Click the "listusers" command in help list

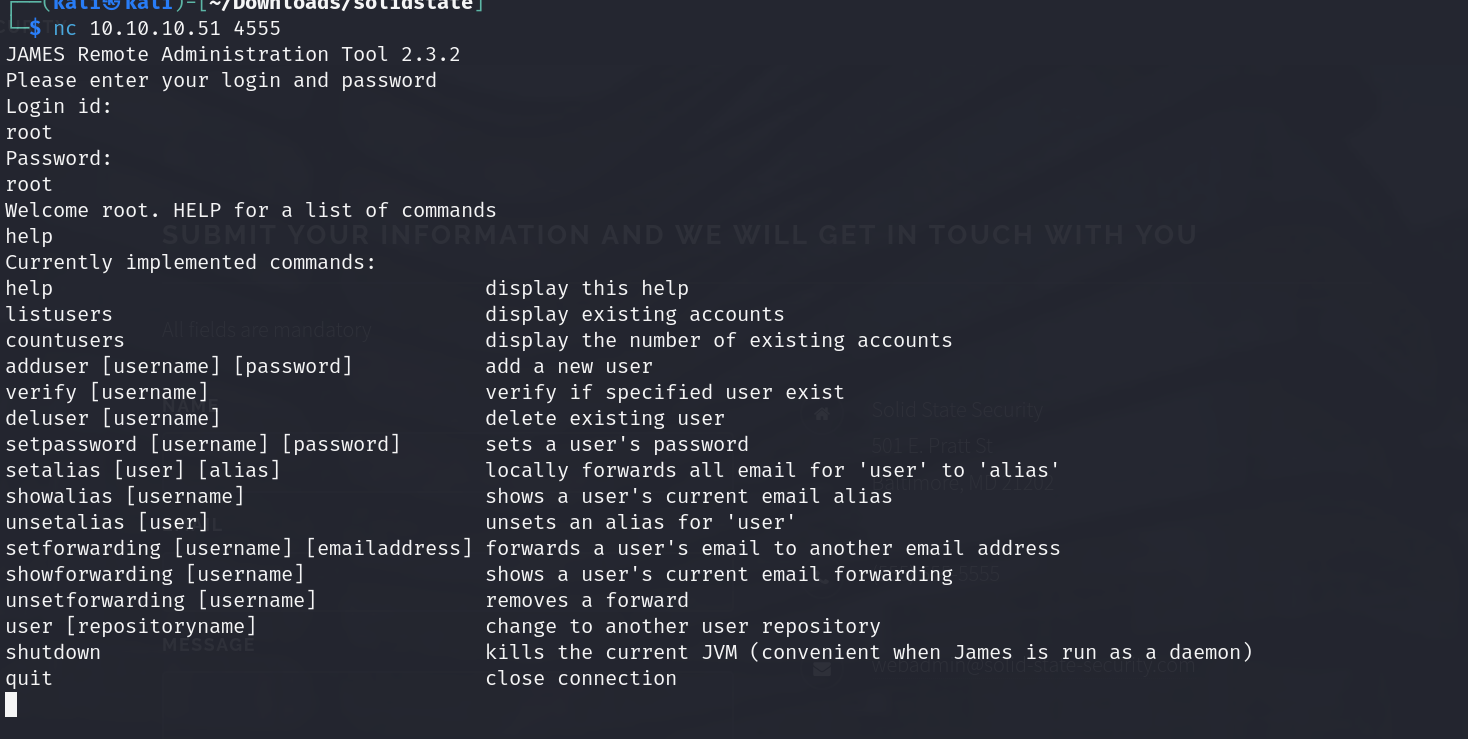coord(59,314)
